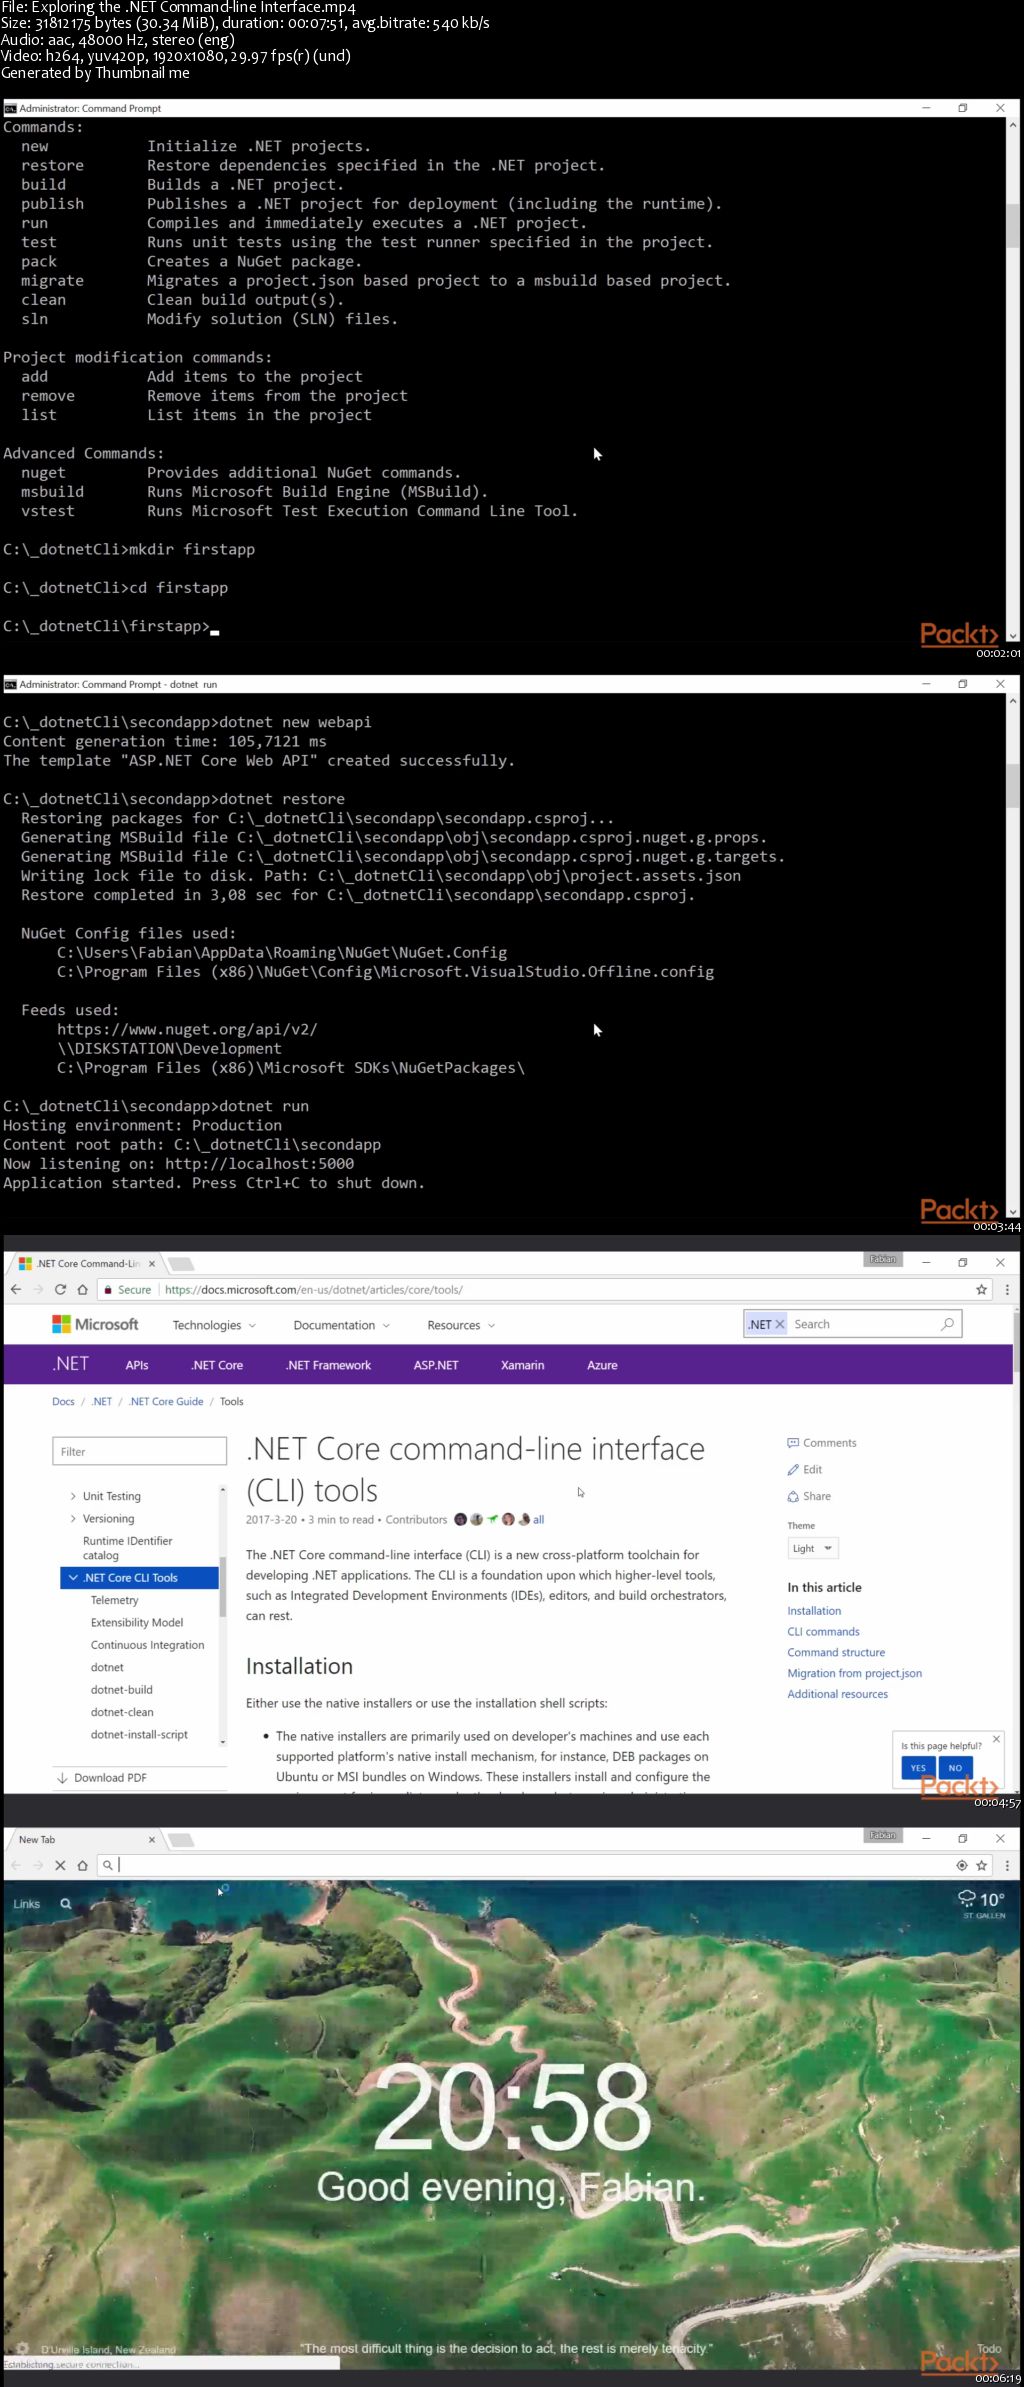The height and width of the screenshot is (2387, 1024).
Task: Click the Filter input in the sidebar
Action: (140, 1452)
